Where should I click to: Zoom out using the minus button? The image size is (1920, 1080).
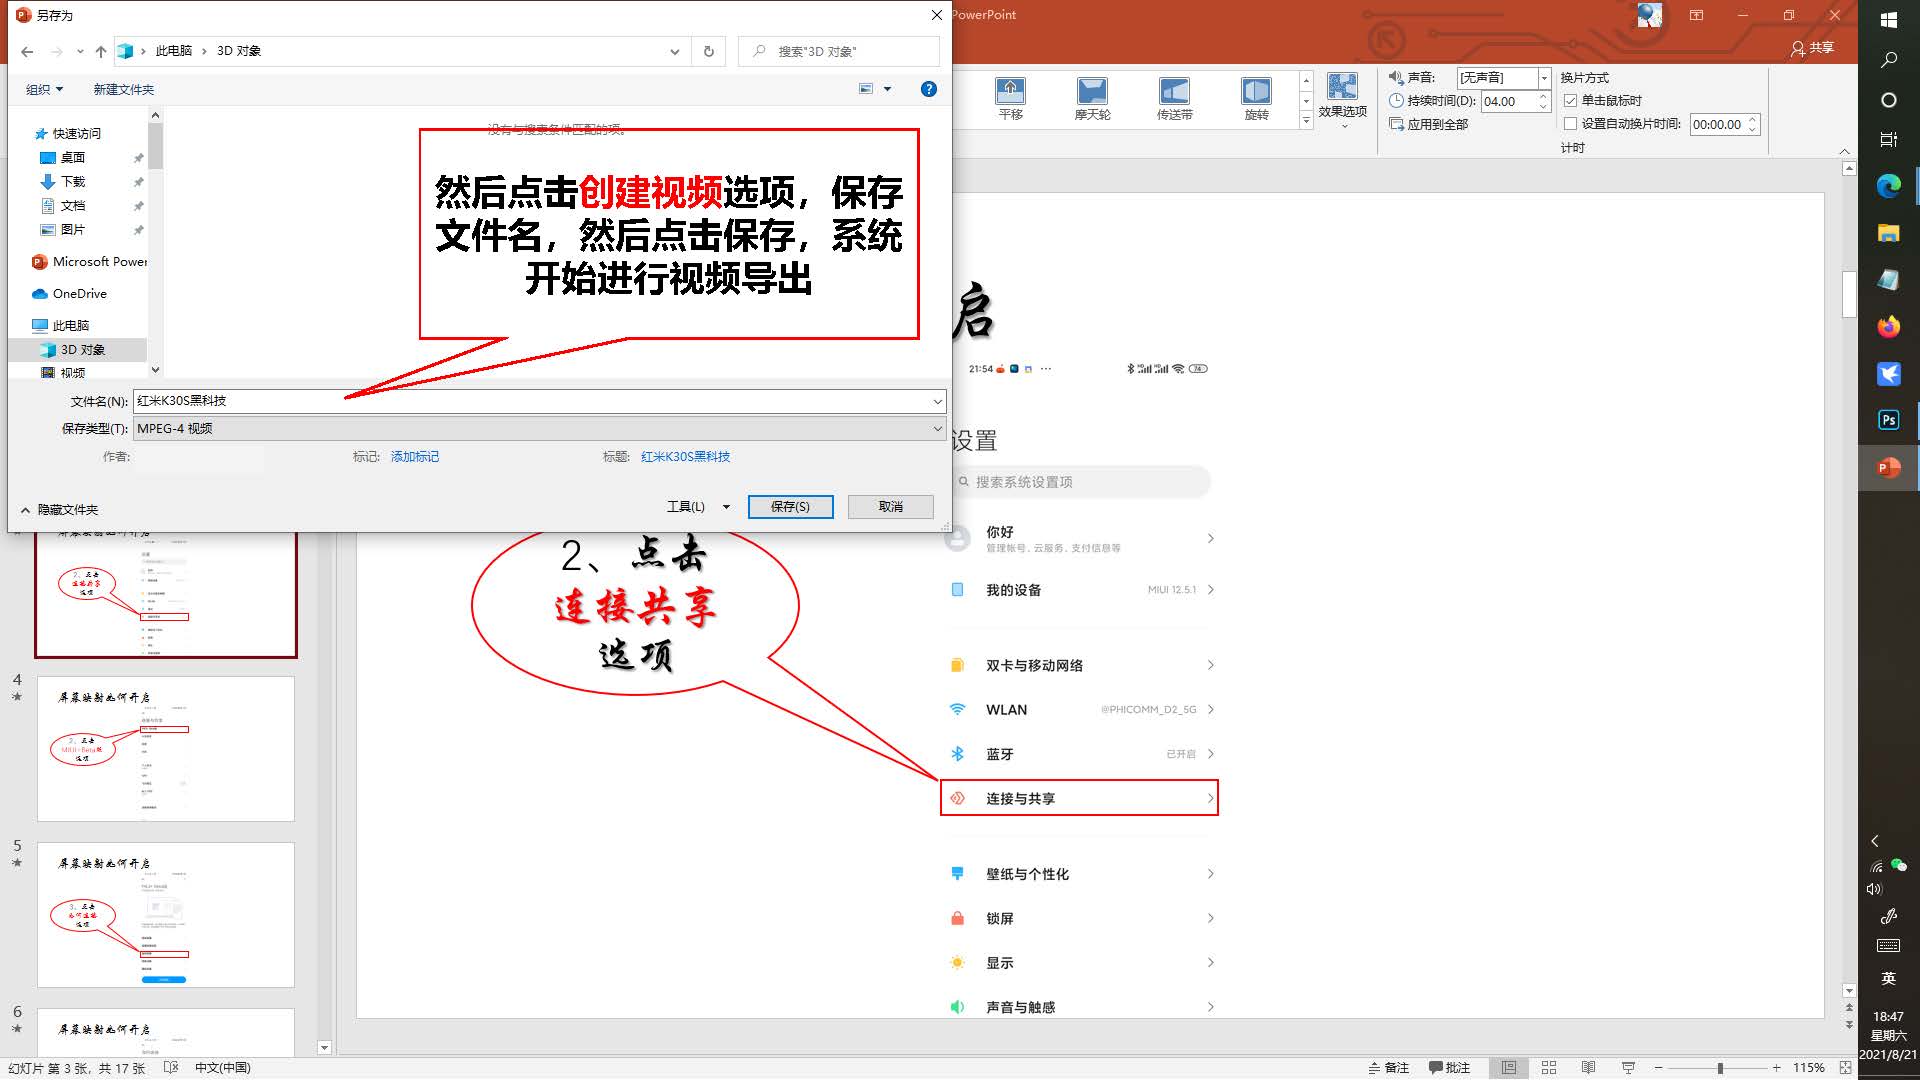[x=1658, y=1068]
